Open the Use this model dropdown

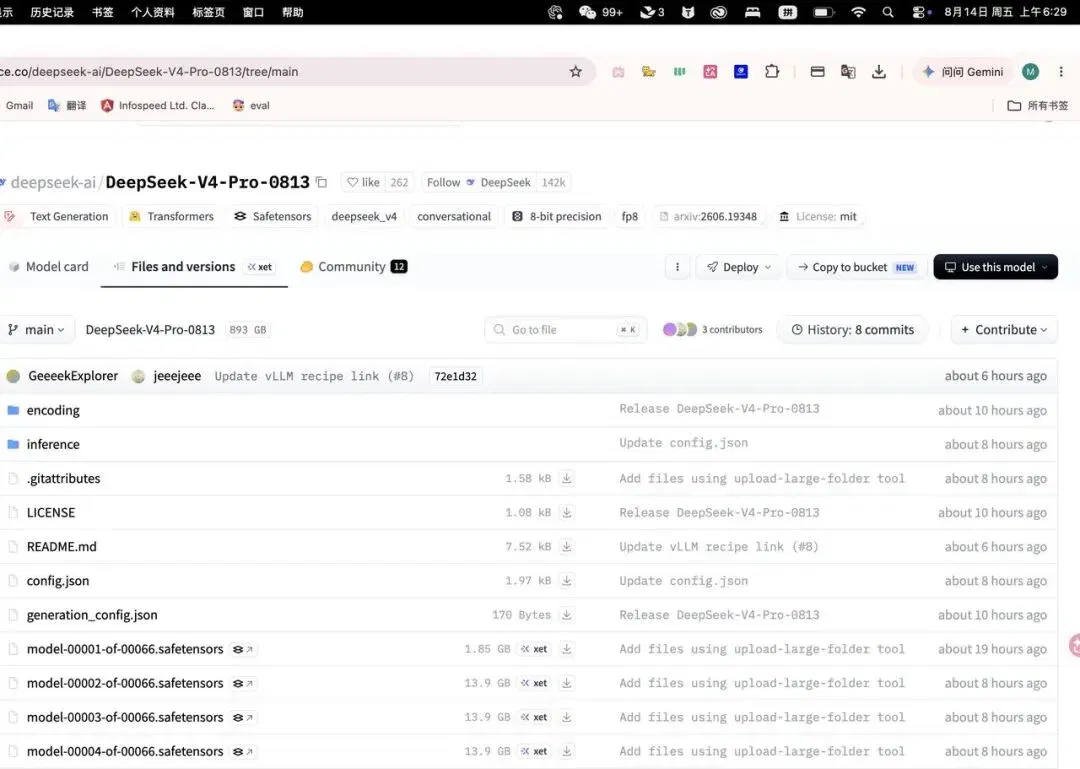tap(995, 267)
